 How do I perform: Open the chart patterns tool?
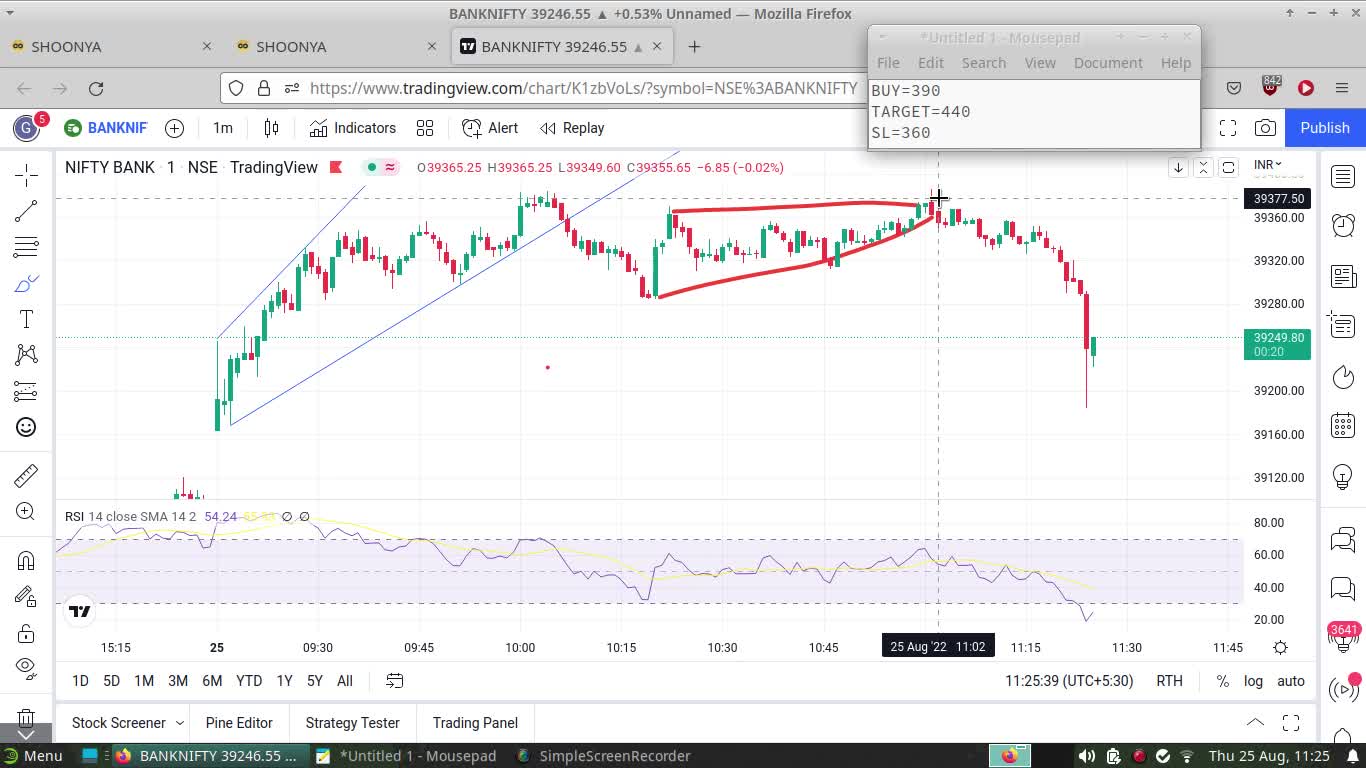pos(27,355)
